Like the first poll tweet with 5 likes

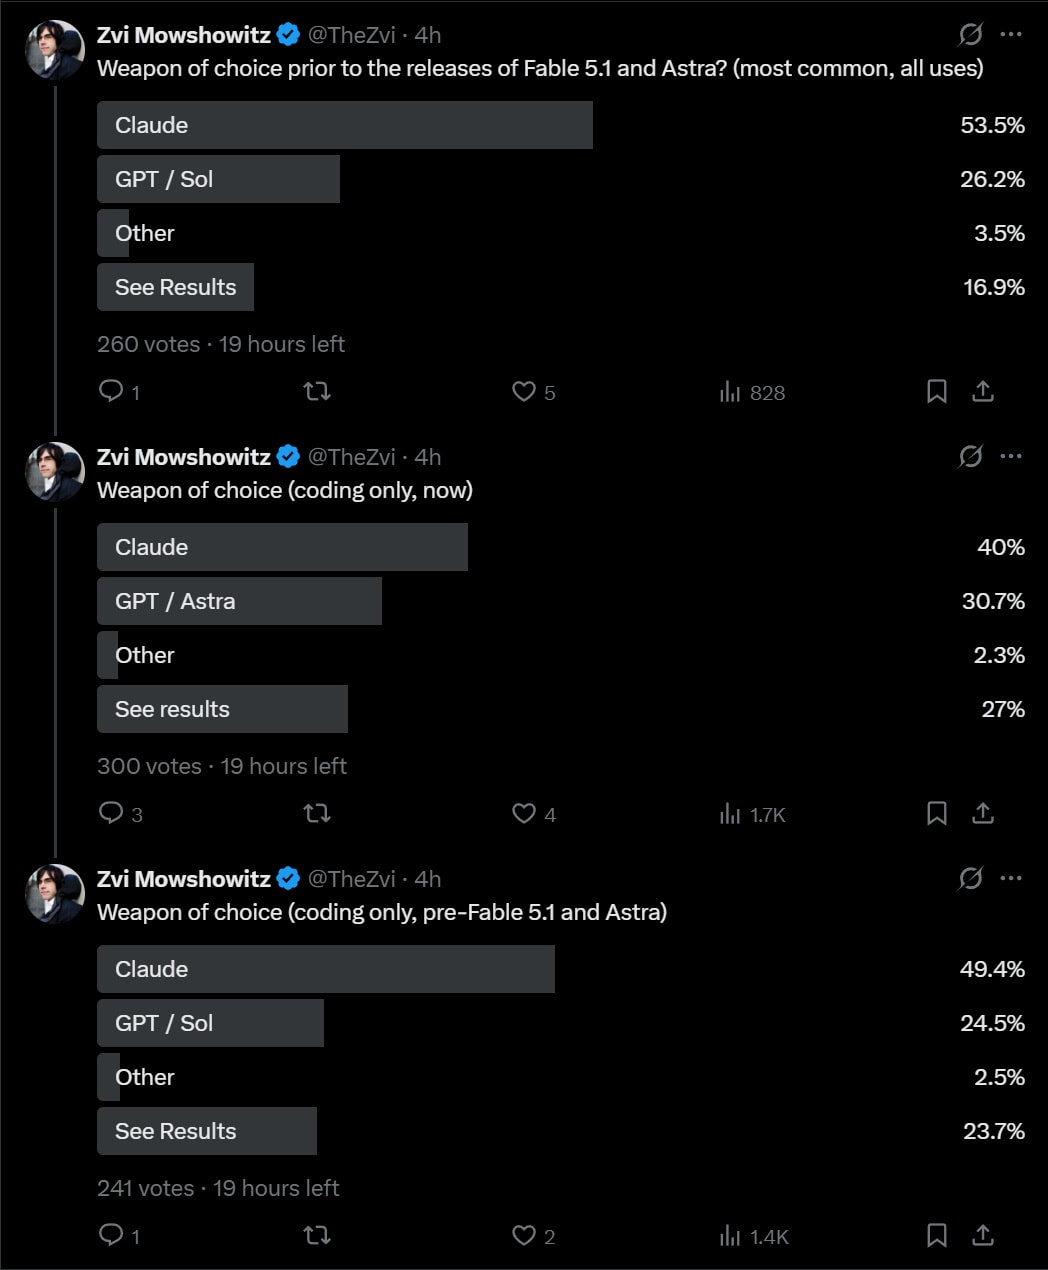point(524,391)
